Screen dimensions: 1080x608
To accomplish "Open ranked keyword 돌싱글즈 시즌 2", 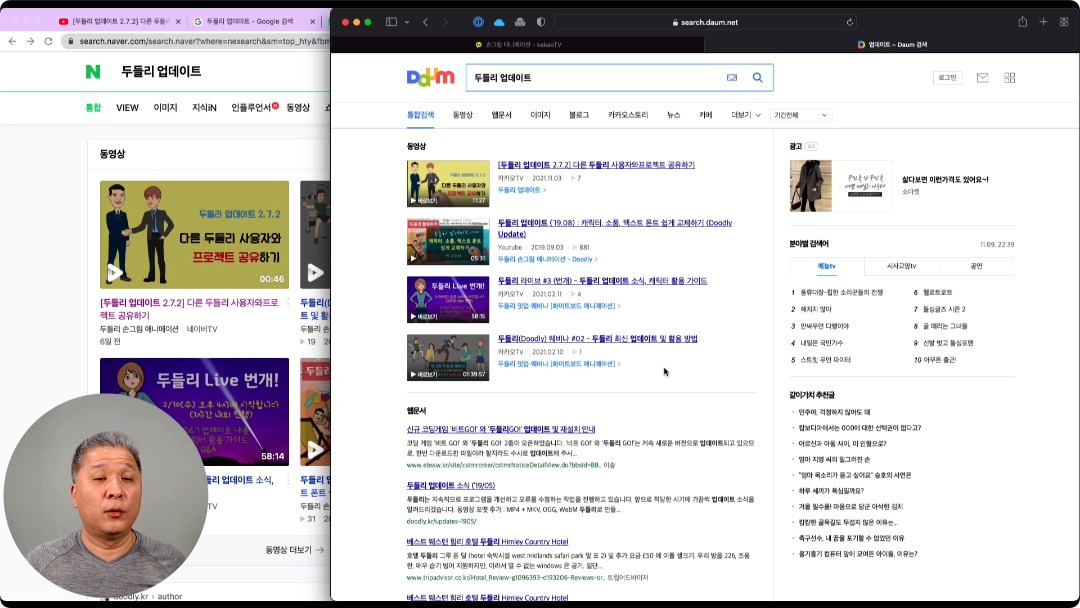I will [x=944, y=309].
